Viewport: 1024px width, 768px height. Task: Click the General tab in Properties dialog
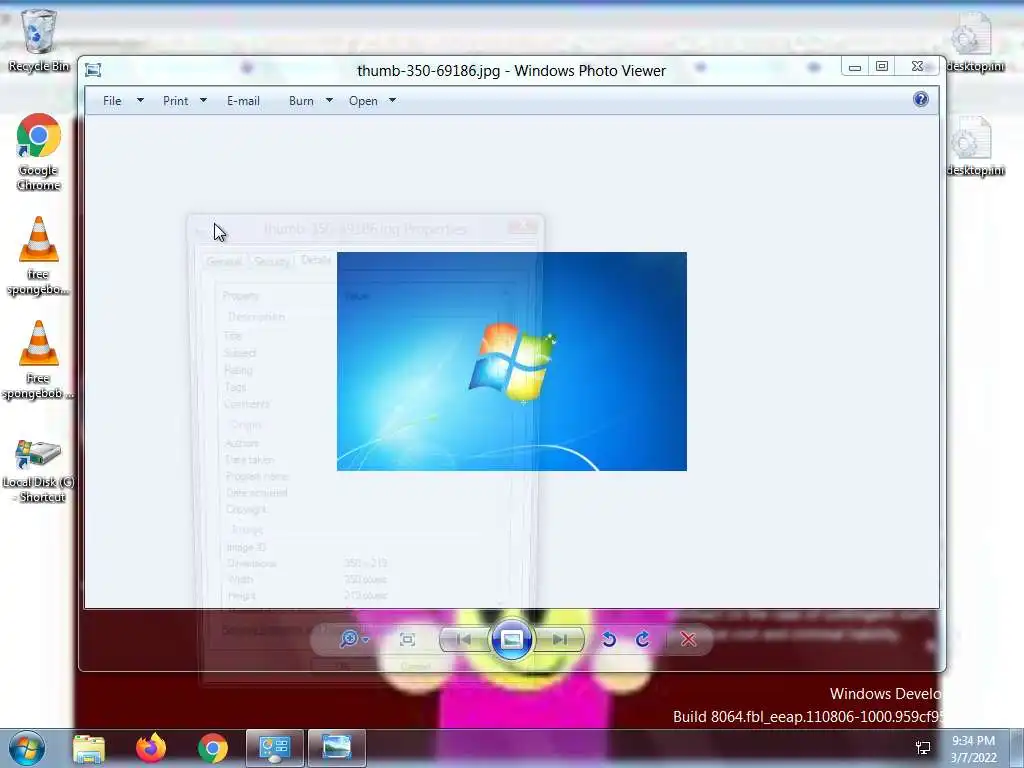pos(224,261)
